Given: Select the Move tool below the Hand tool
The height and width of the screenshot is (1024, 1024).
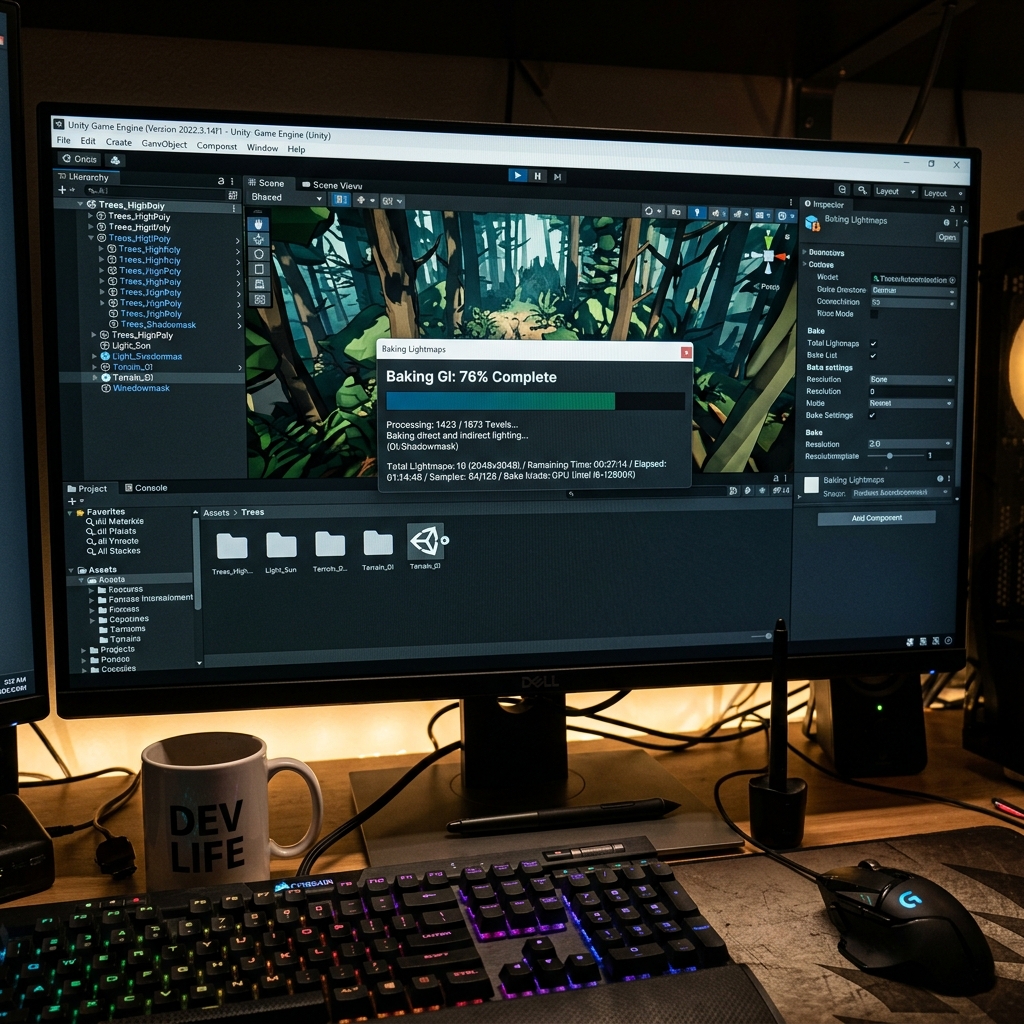Looking at the screenshot, I should 259,240.
